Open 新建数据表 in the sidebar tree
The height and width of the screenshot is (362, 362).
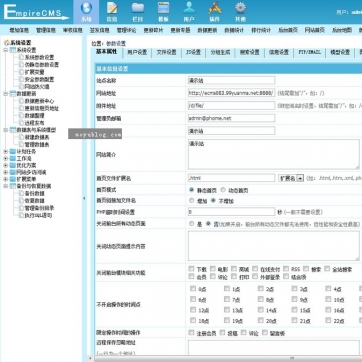(37, 137)
